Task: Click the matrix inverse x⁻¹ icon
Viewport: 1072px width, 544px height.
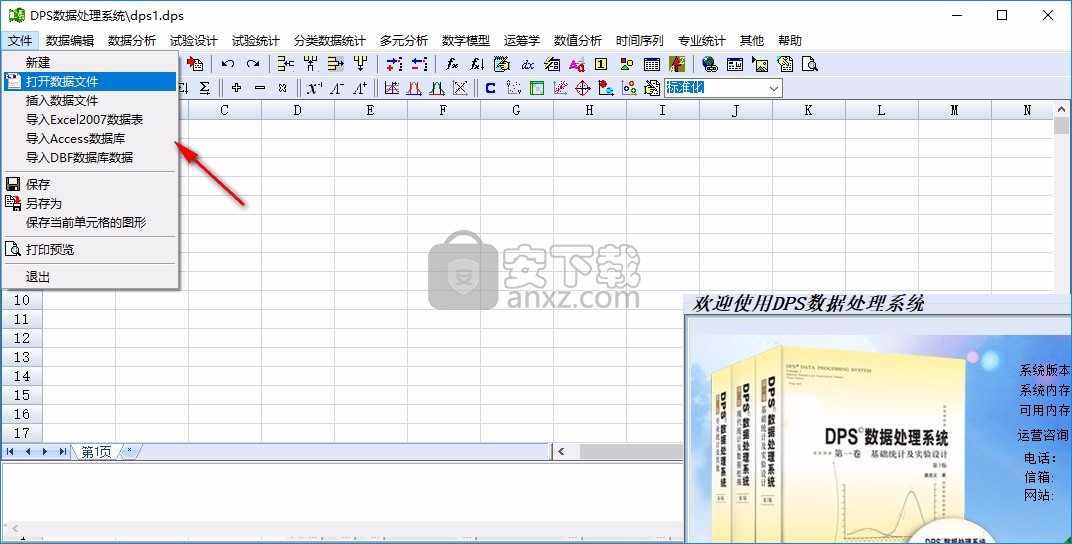Action: [x=314, y=87]
